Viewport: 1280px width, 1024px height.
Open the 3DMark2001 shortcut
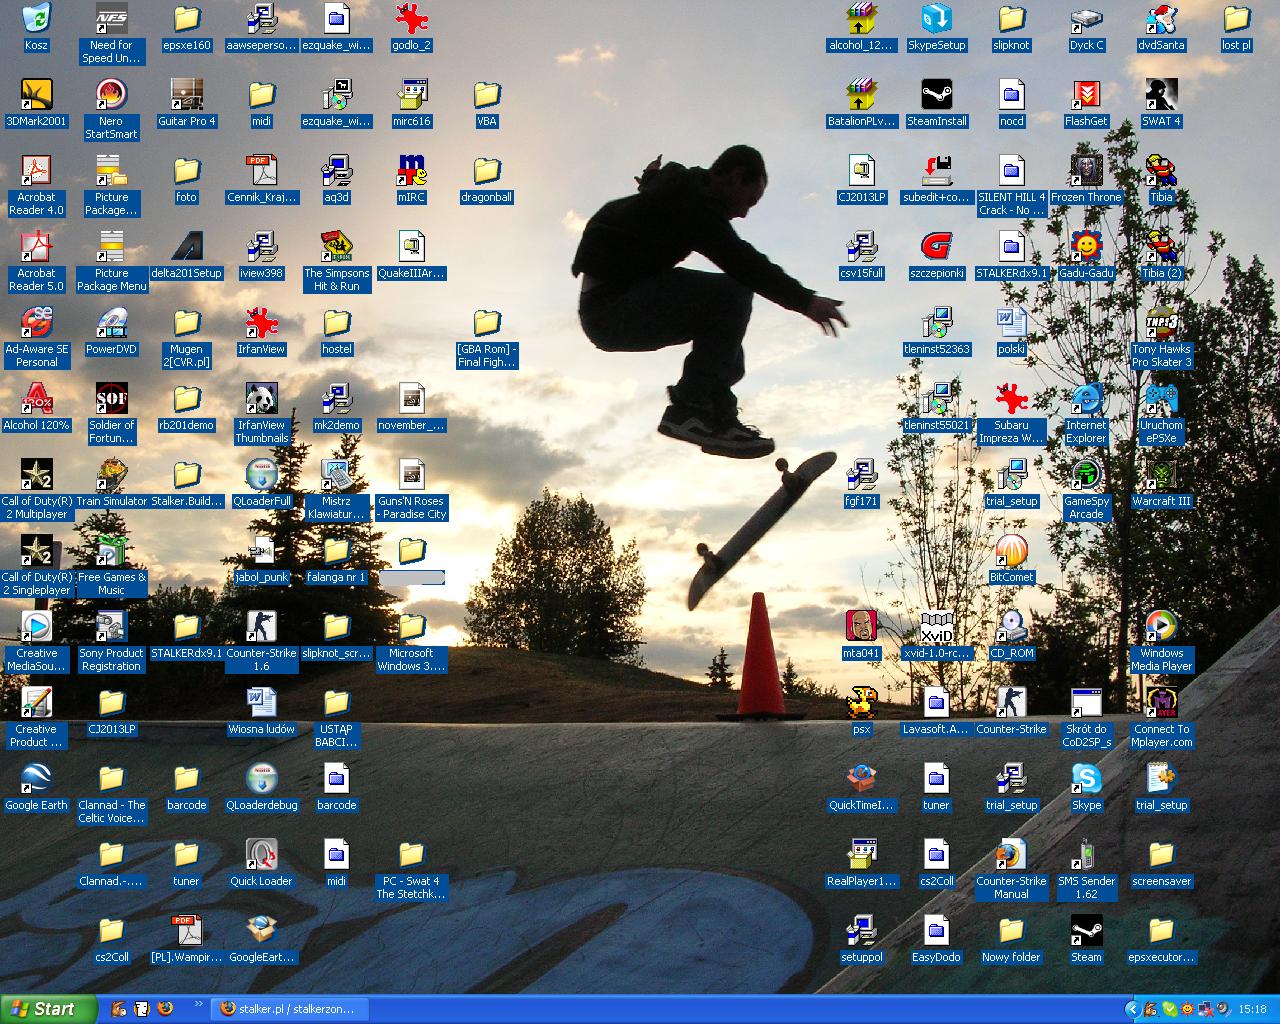[x=36, y=95]
